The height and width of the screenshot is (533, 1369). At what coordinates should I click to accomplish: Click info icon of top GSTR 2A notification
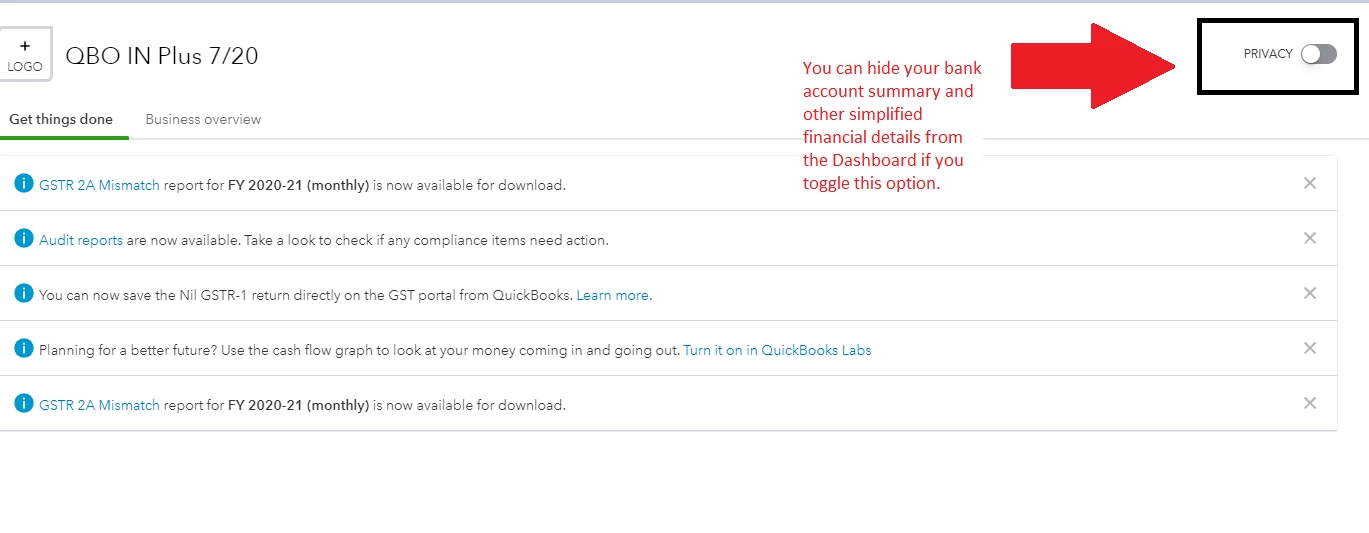tap(24, 184)
